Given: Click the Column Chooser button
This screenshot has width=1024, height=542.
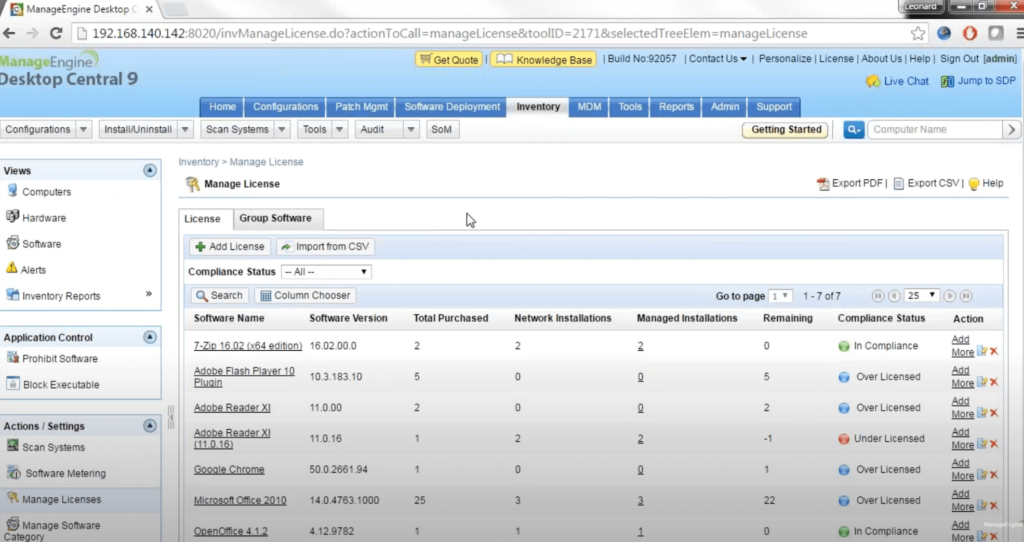Looking at the screenshot, I should click(x=305, y=296).
